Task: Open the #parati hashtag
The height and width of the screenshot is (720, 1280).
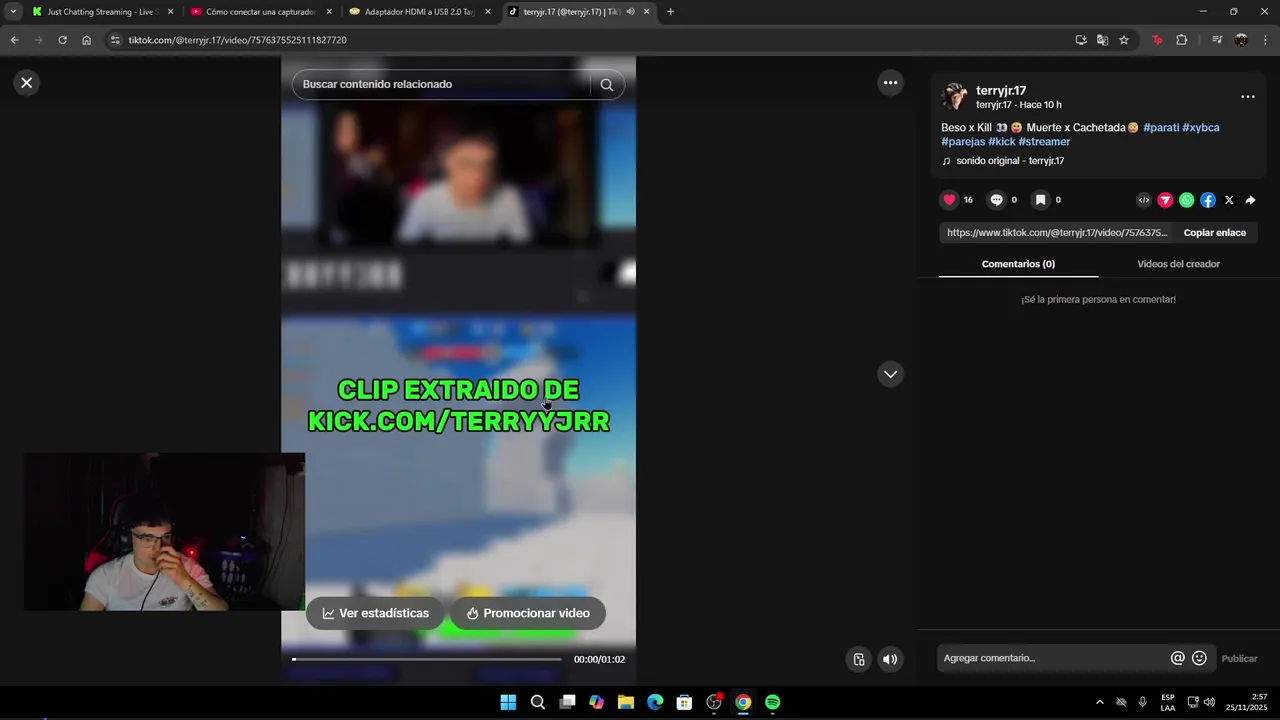Action: pyautogui.click(x=1161, y=128)
